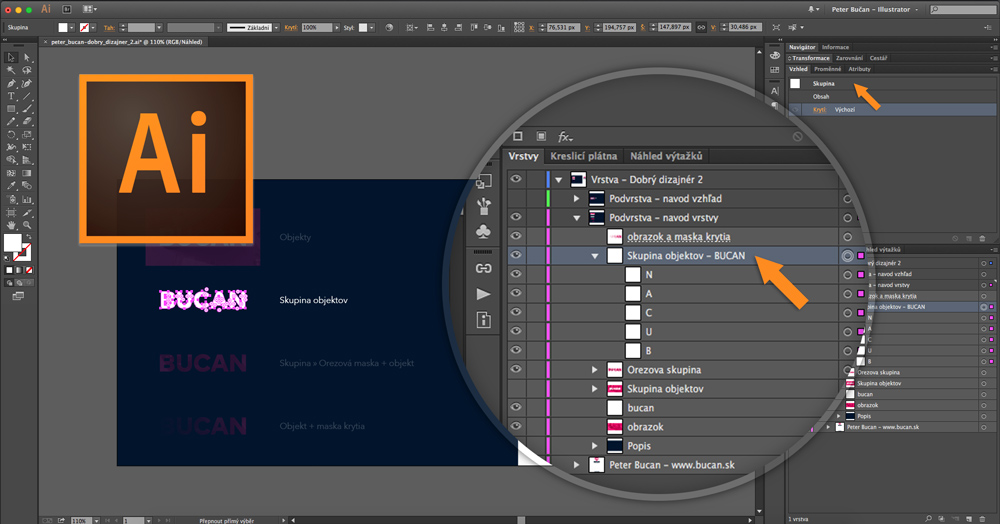Select the Rectangle tool
The width and height of the screenshot is (1000, 524).
point(11,109)
